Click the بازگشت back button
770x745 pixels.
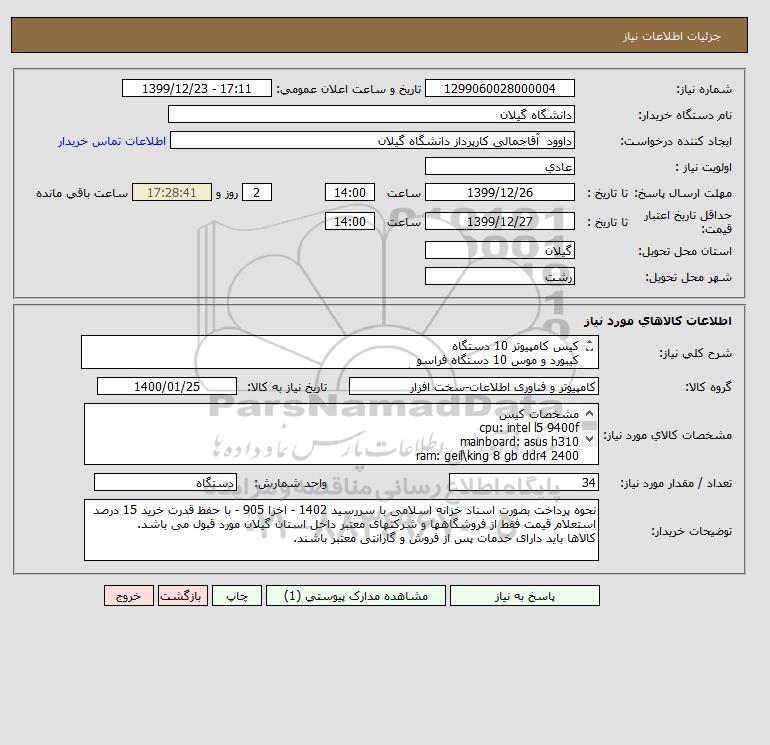click(x=183, y=595)
